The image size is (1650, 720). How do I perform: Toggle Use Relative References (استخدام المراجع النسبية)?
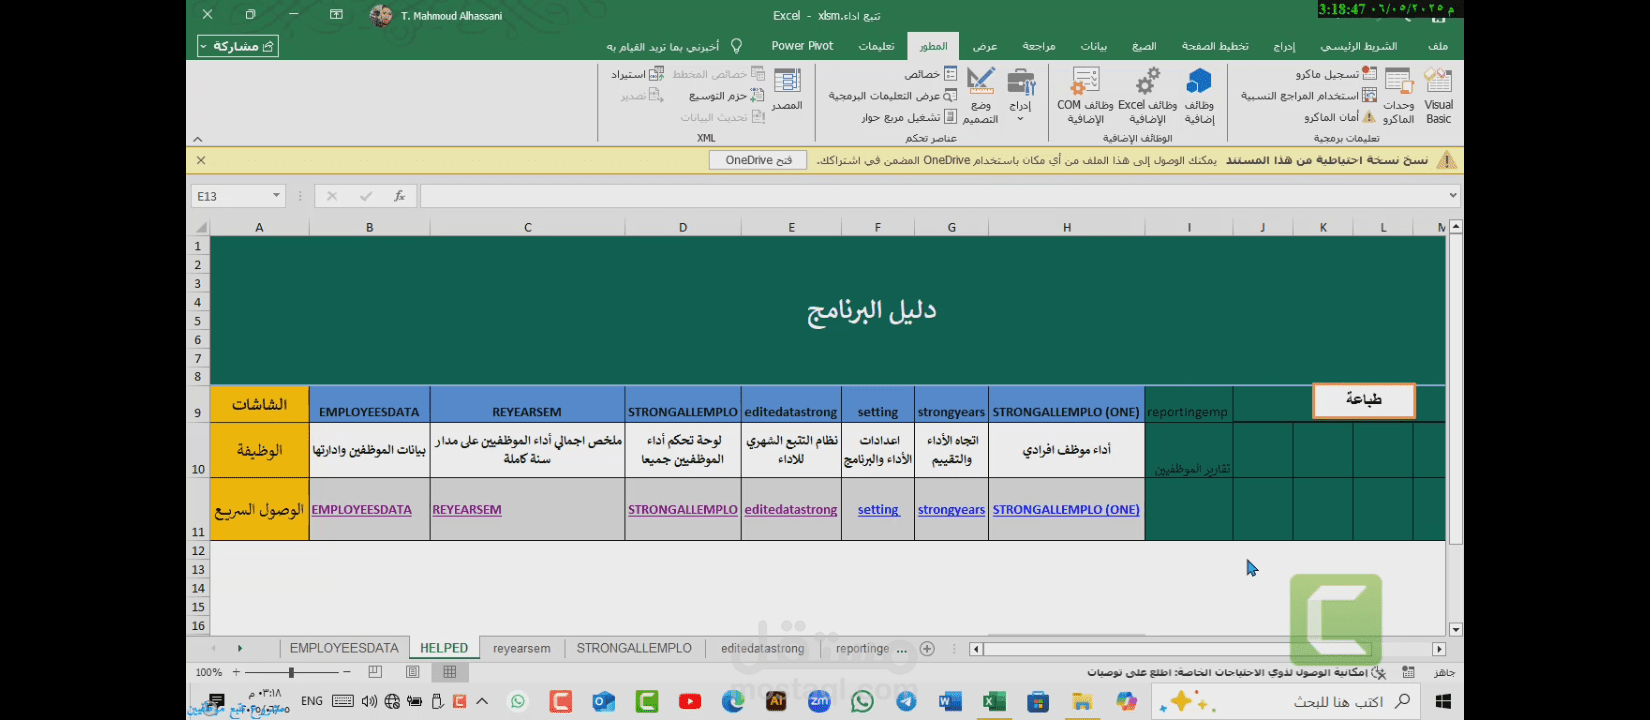pos(1308,96)
